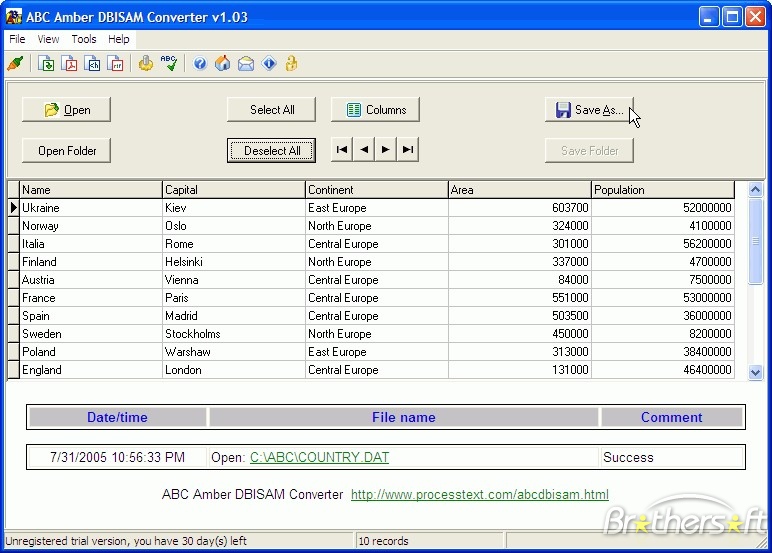The image size is (772, 553).
Task: Select the Madrid capital cell
Action: point(233,316)
